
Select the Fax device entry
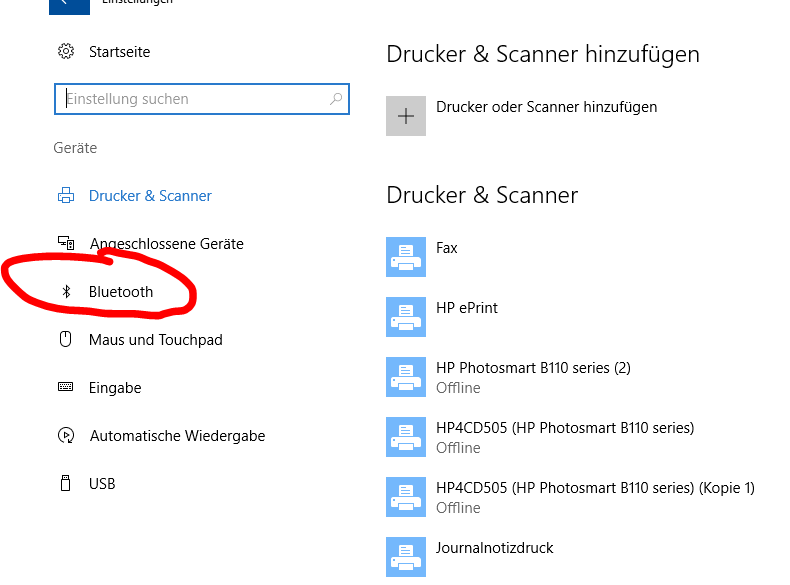[446, 248]
